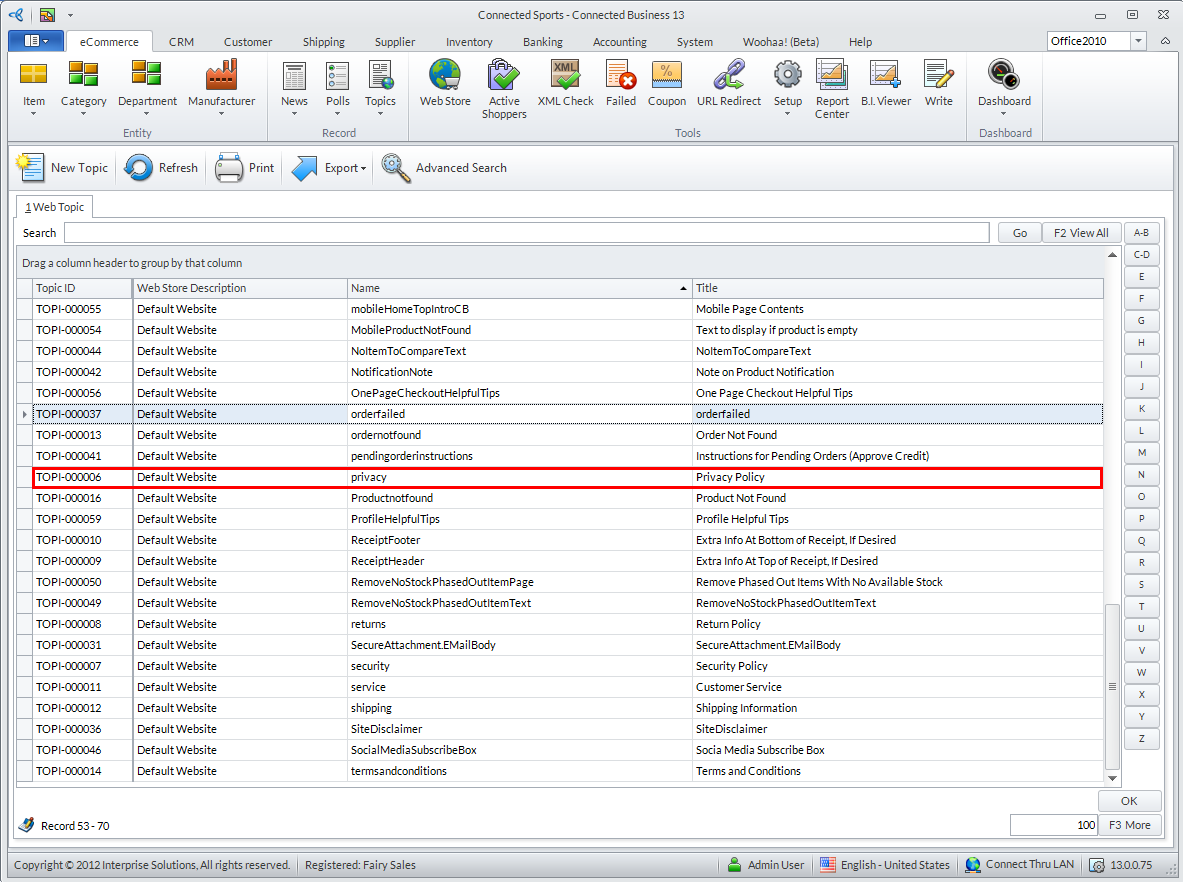The height and width of the screenshot is (882, 1183).
Task: Open Advanced Search
Action: click(444, 168)
